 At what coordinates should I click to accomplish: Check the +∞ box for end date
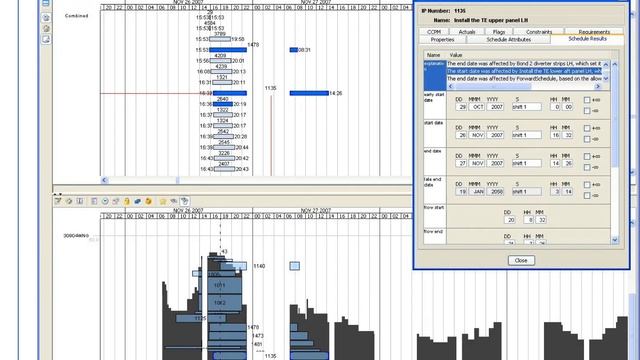(587, 156)
